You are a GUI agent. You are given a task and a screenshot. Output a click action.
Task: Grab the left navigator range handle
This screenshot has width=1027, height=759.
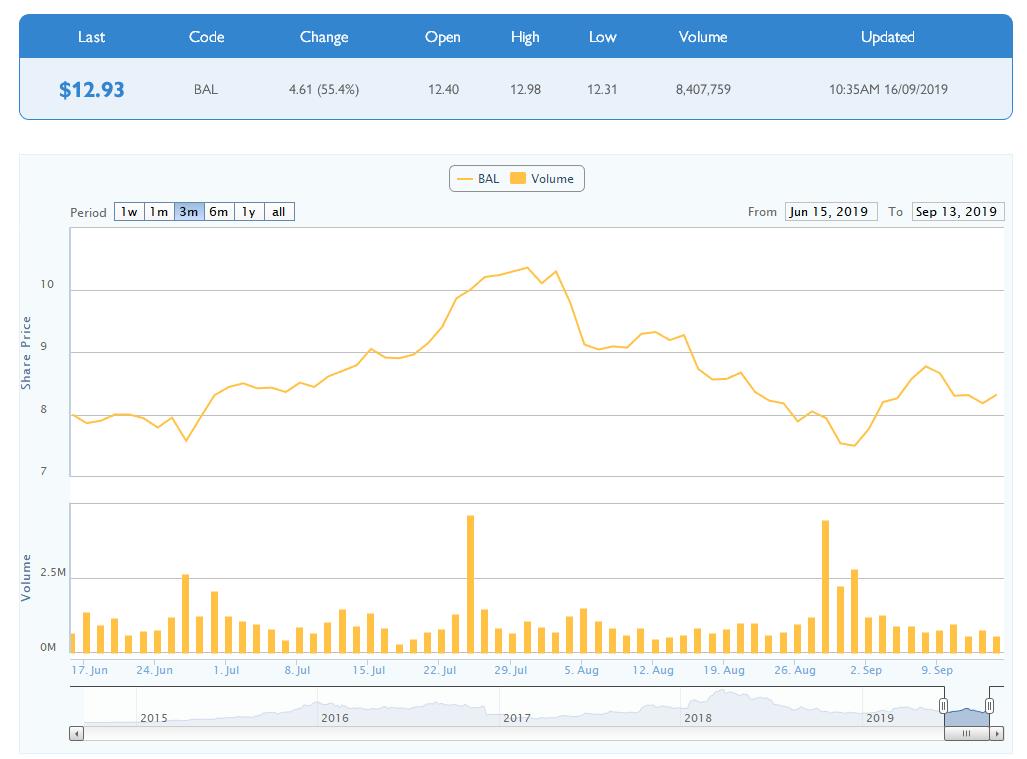[x=943, y=706]
